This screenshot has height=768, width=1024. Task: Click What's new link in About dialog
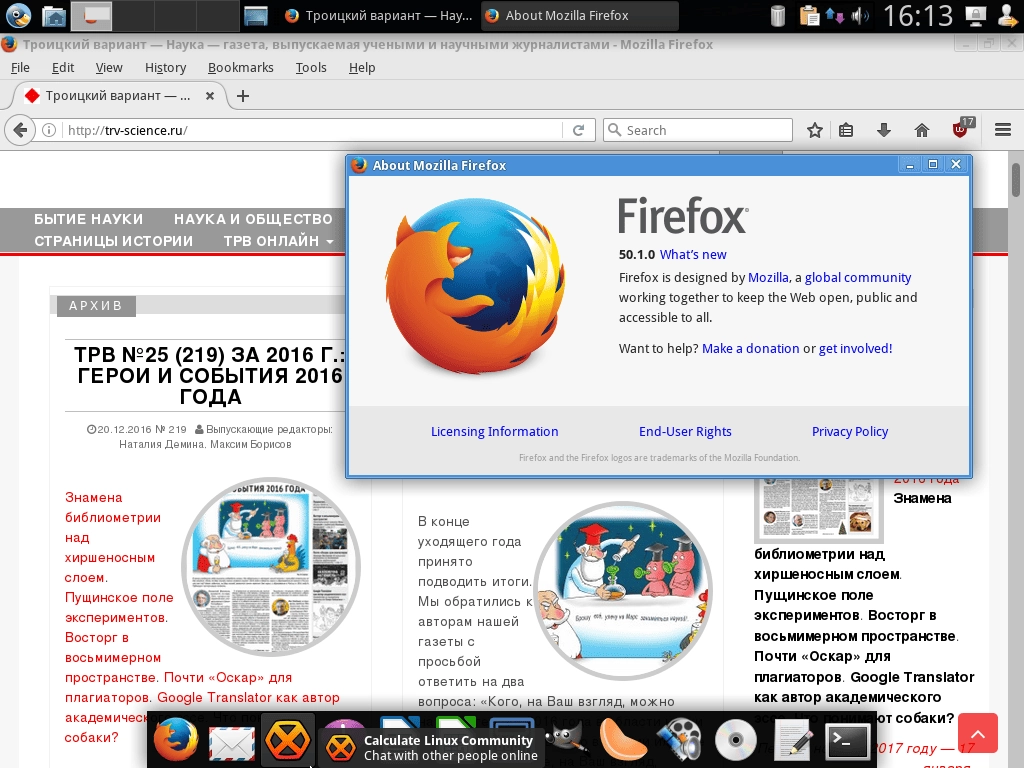[x=693, y=255]
